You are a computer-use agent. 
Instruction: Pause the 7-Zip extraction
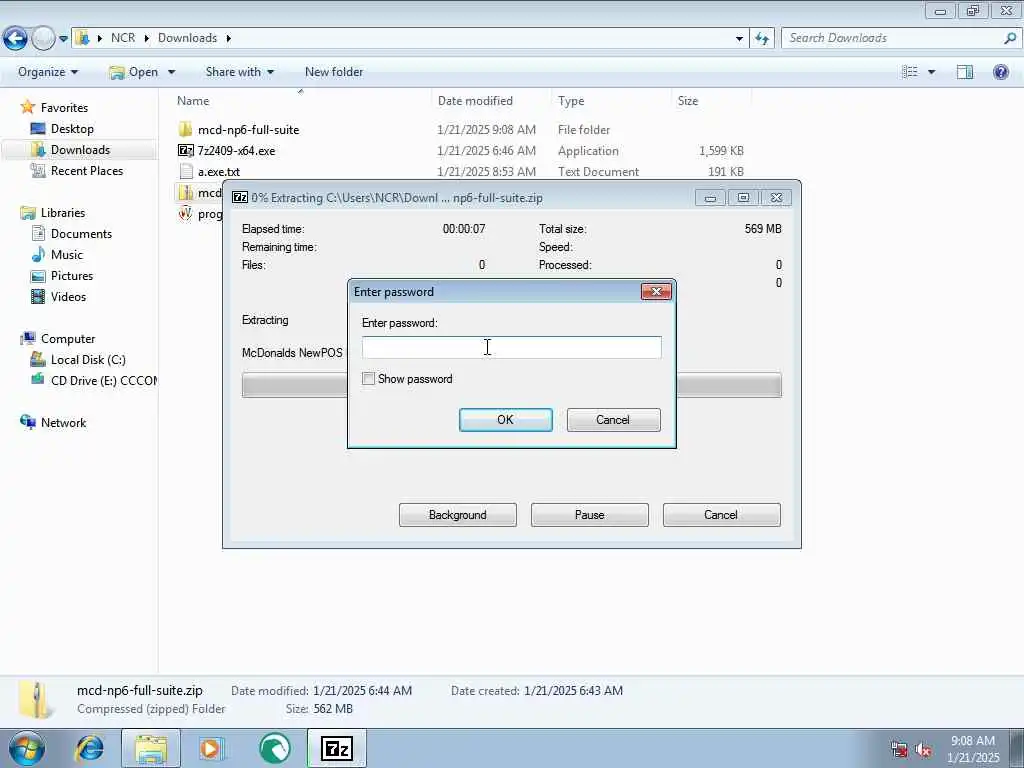590,515
